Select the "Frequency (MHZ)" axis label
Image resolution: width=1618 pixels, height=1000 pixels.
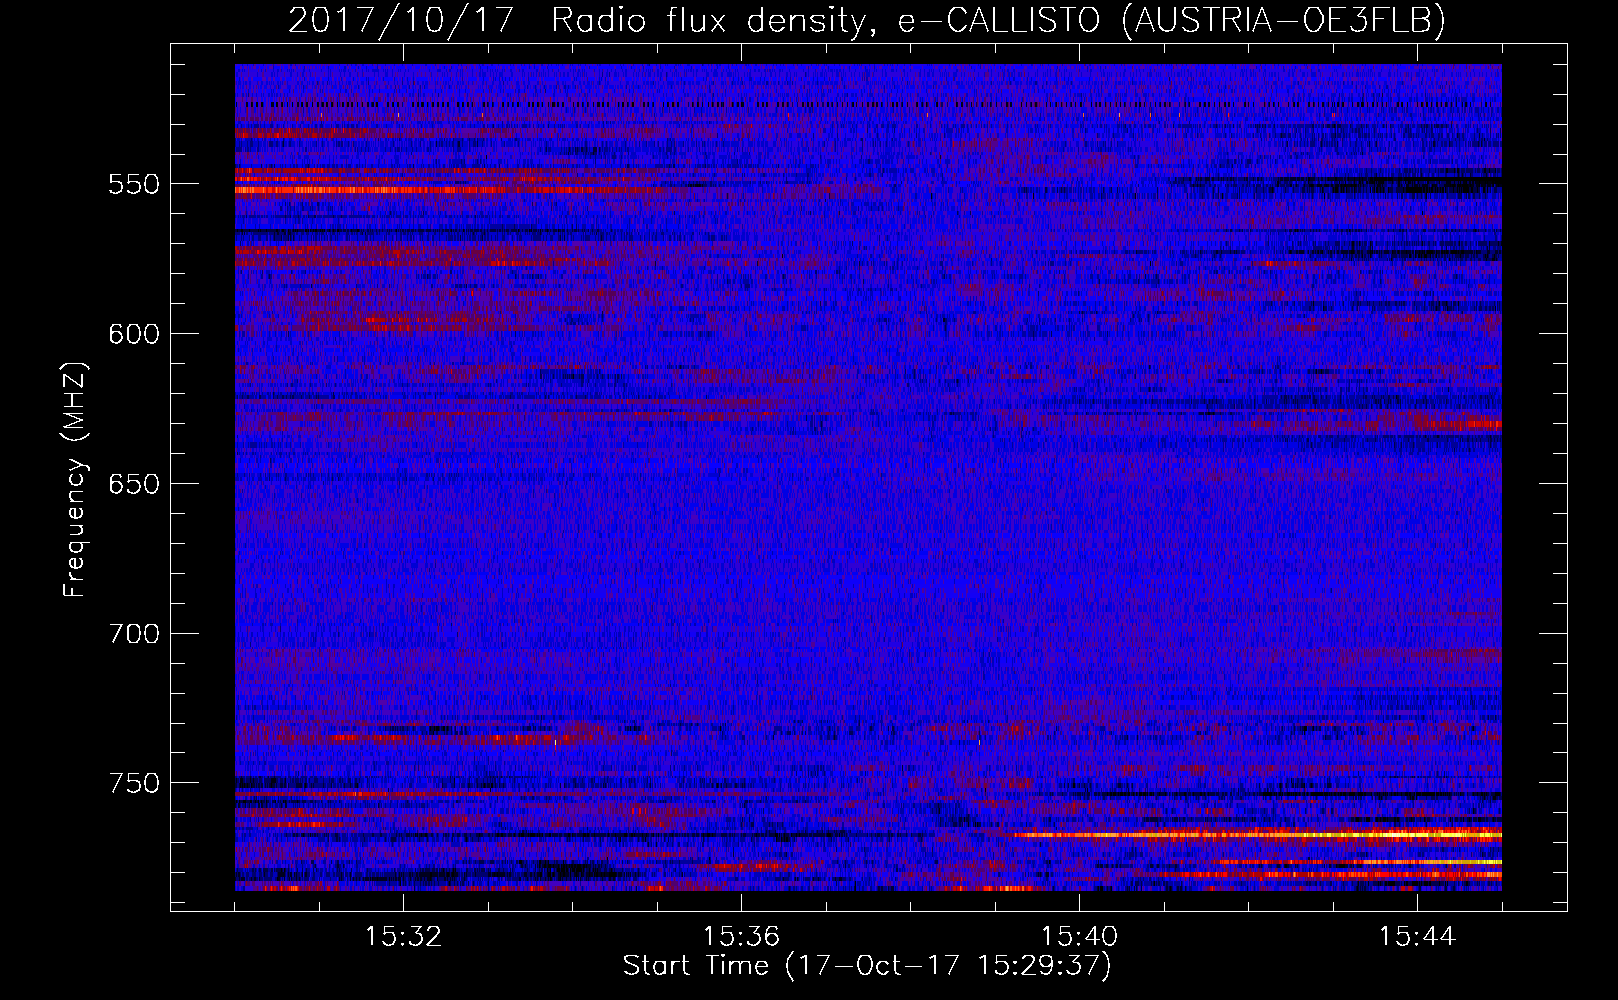point(75,479)
